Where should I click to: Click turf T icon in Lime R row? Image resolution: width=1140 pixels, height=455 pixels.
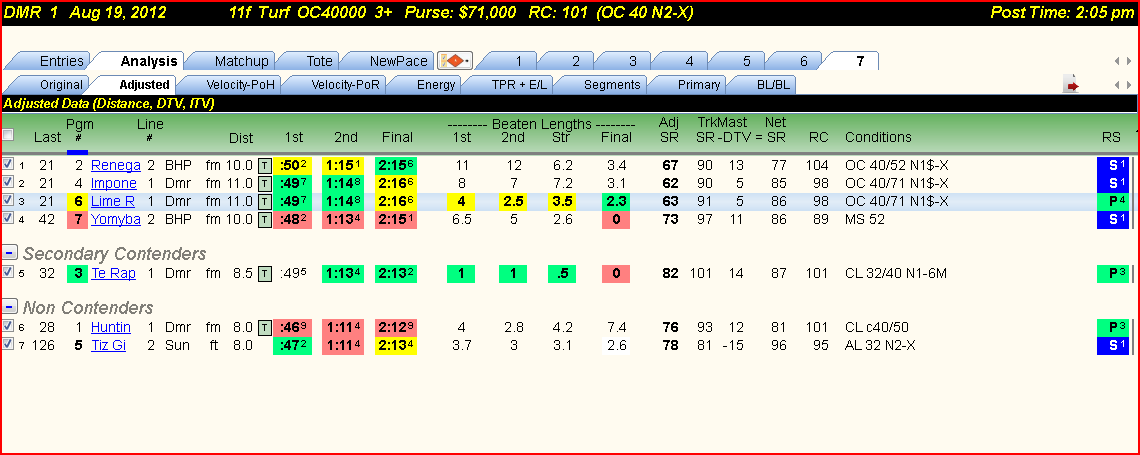click(265, 201)
